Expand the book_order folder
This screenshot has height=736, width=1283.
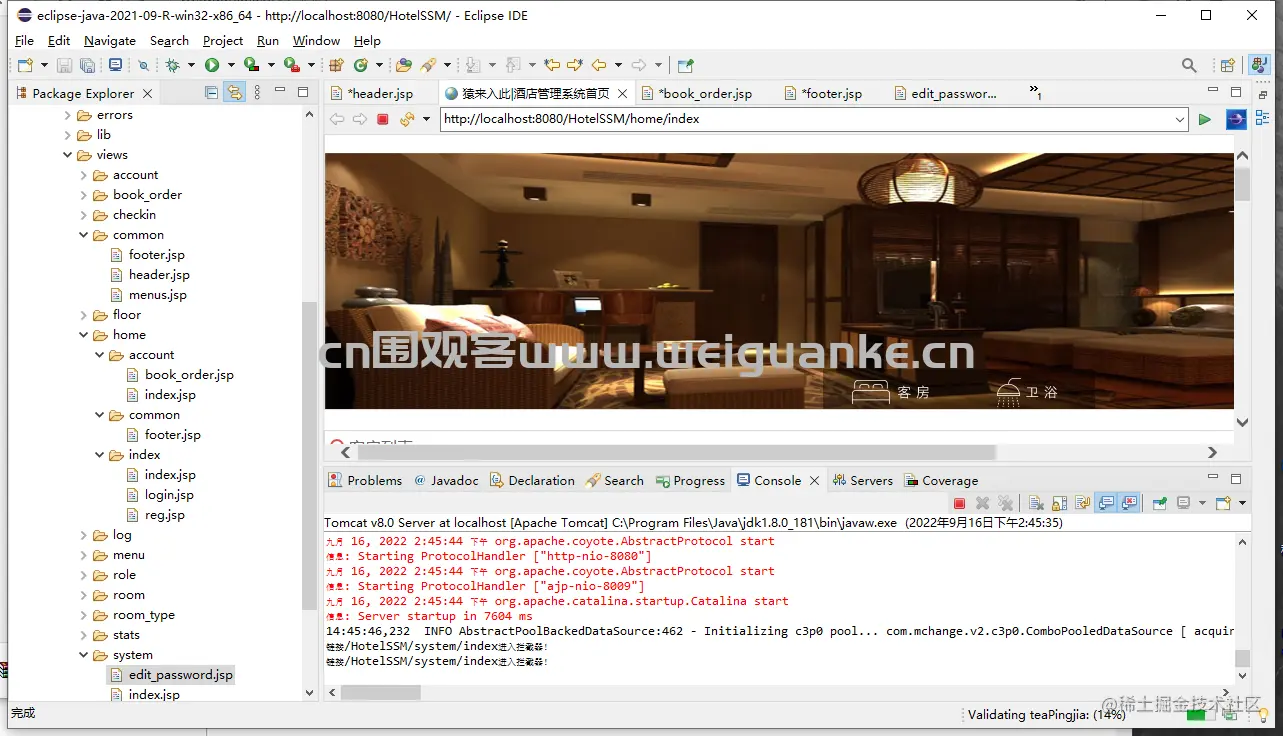(x=84, y=195)
